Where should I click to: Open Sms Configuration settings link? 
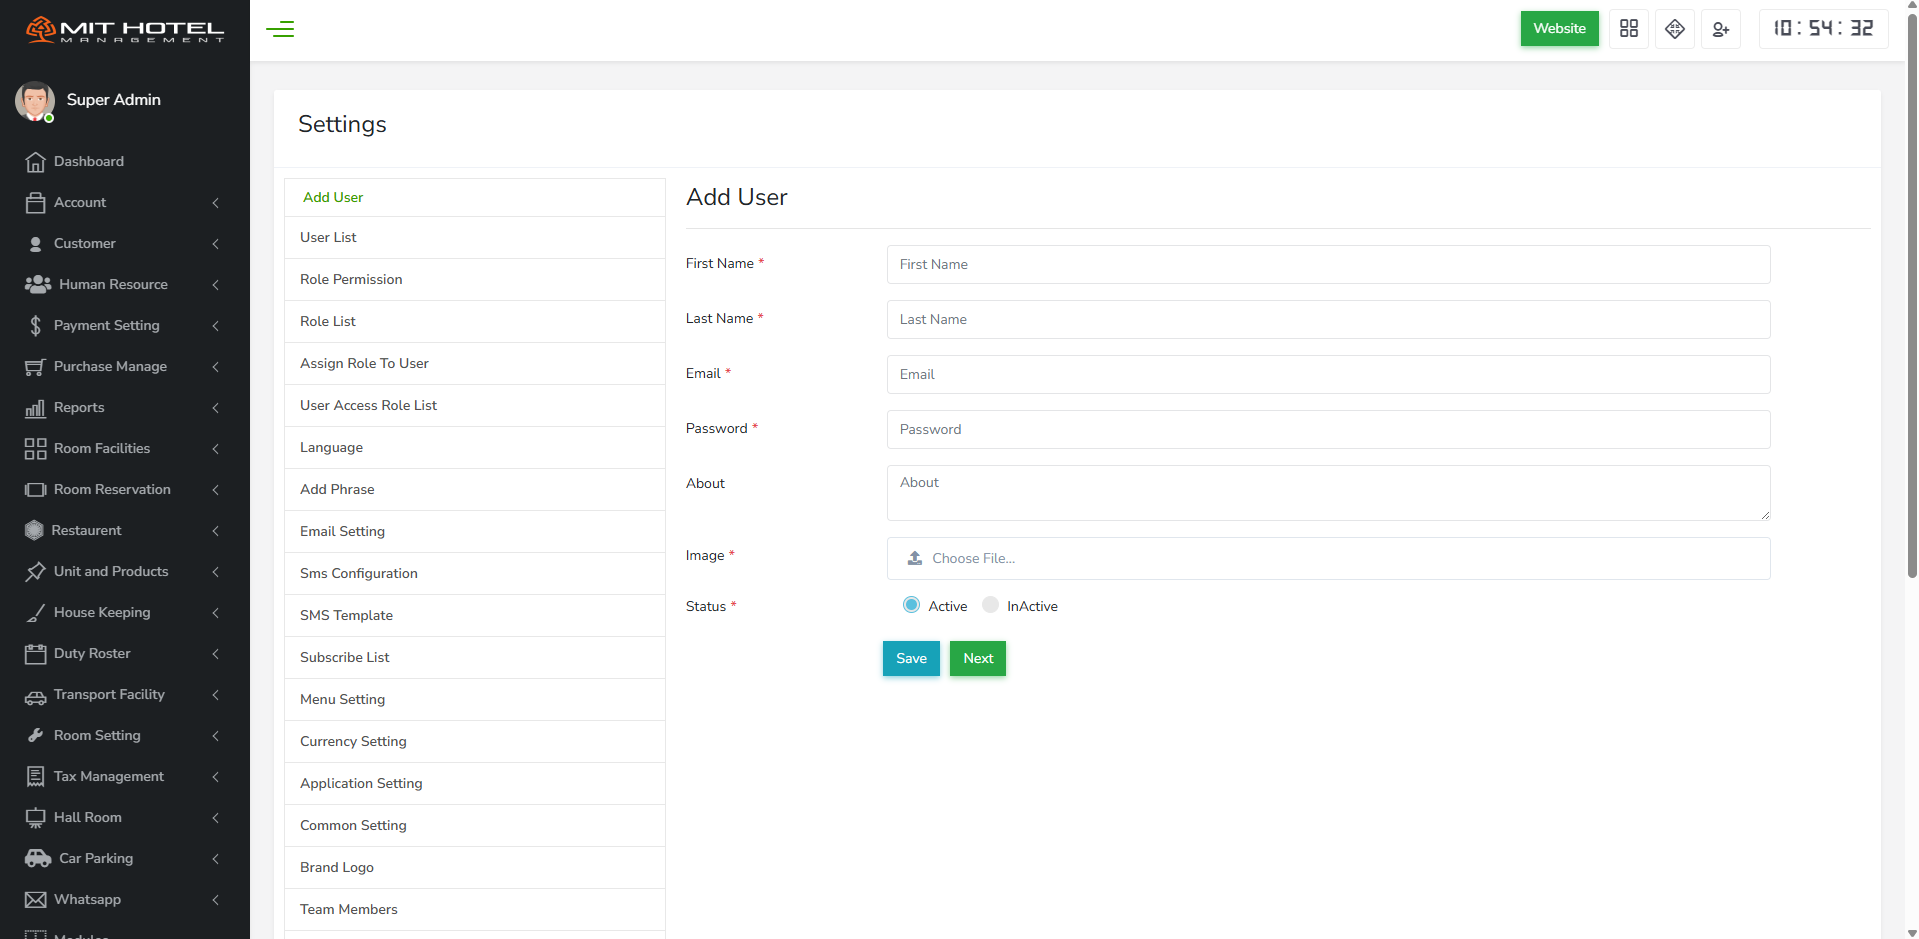(475, 574)
